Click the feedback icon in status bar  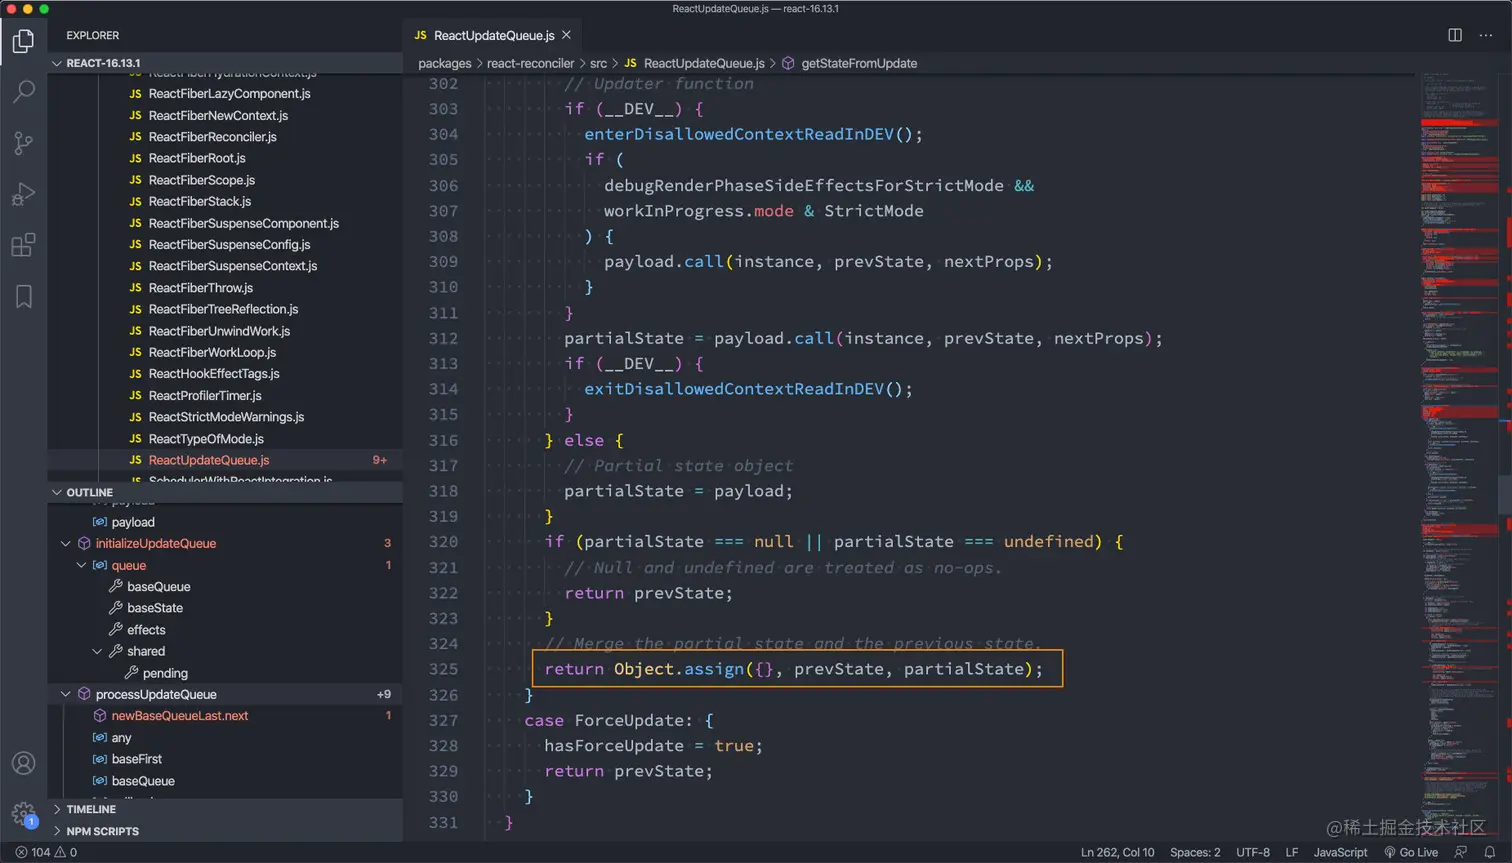[x=1461, y=852]
